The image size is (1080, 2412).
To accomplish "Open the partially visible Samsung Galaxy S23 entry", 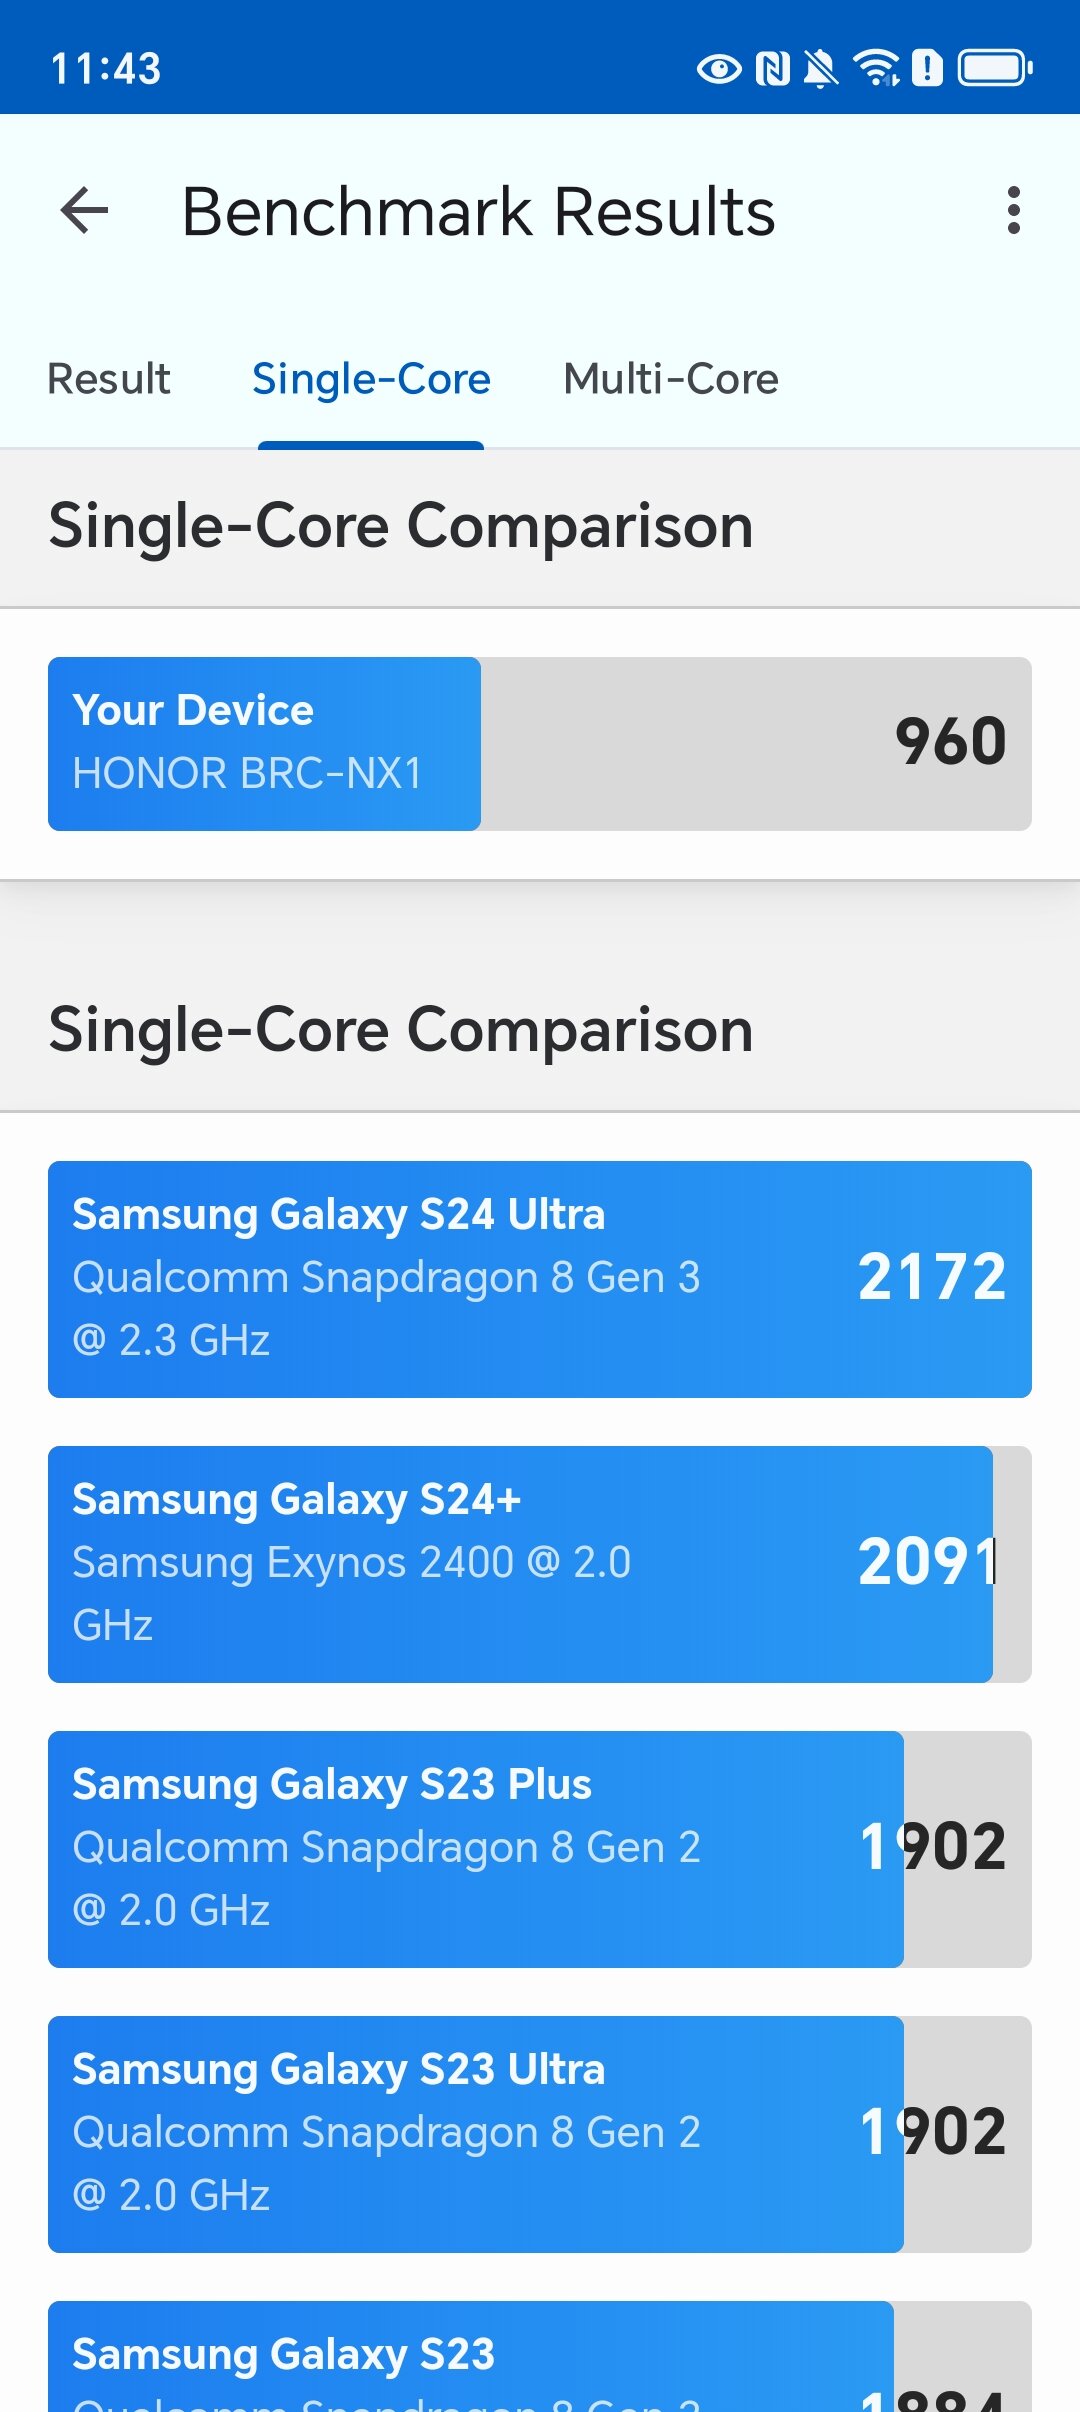I will 540,2357.
